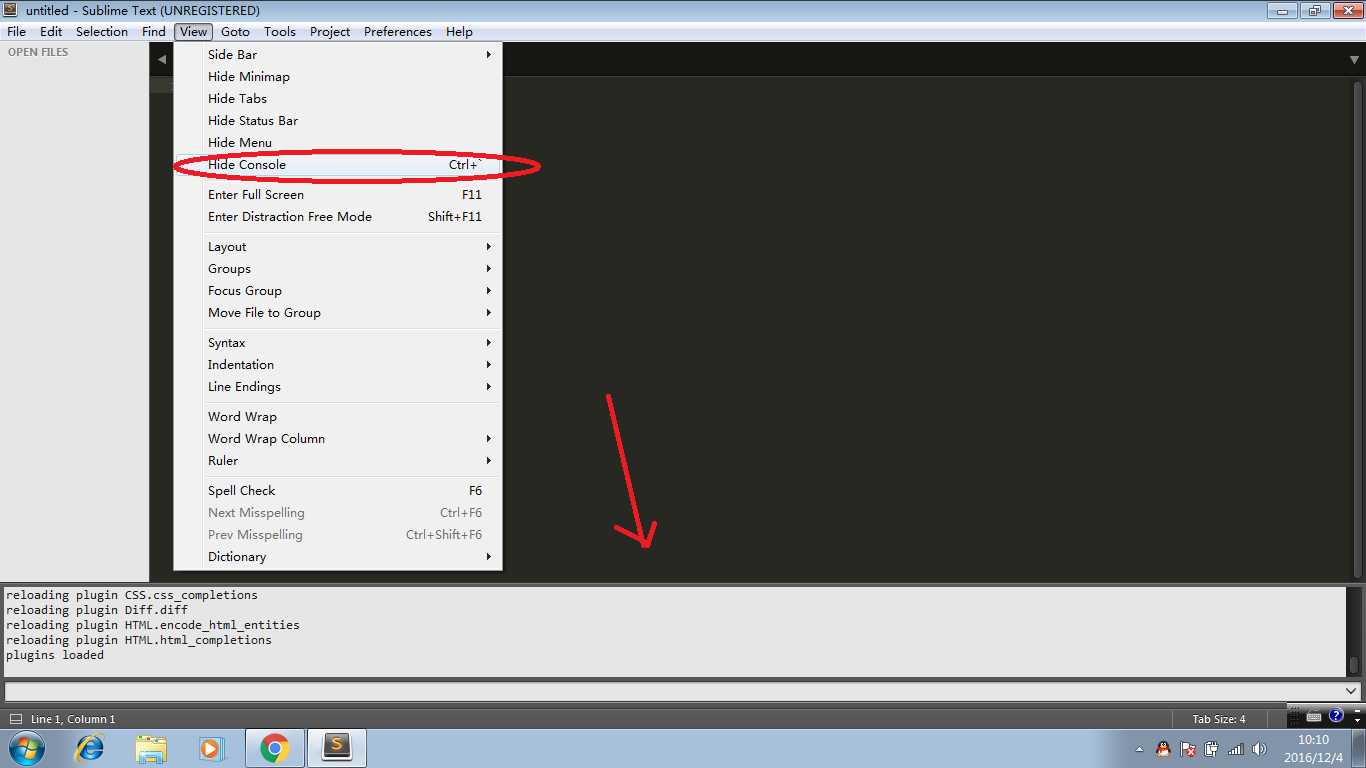Click console line 'plugins loaded'
The width and height of the screenshot is (1366, 768).
point(55,655)
